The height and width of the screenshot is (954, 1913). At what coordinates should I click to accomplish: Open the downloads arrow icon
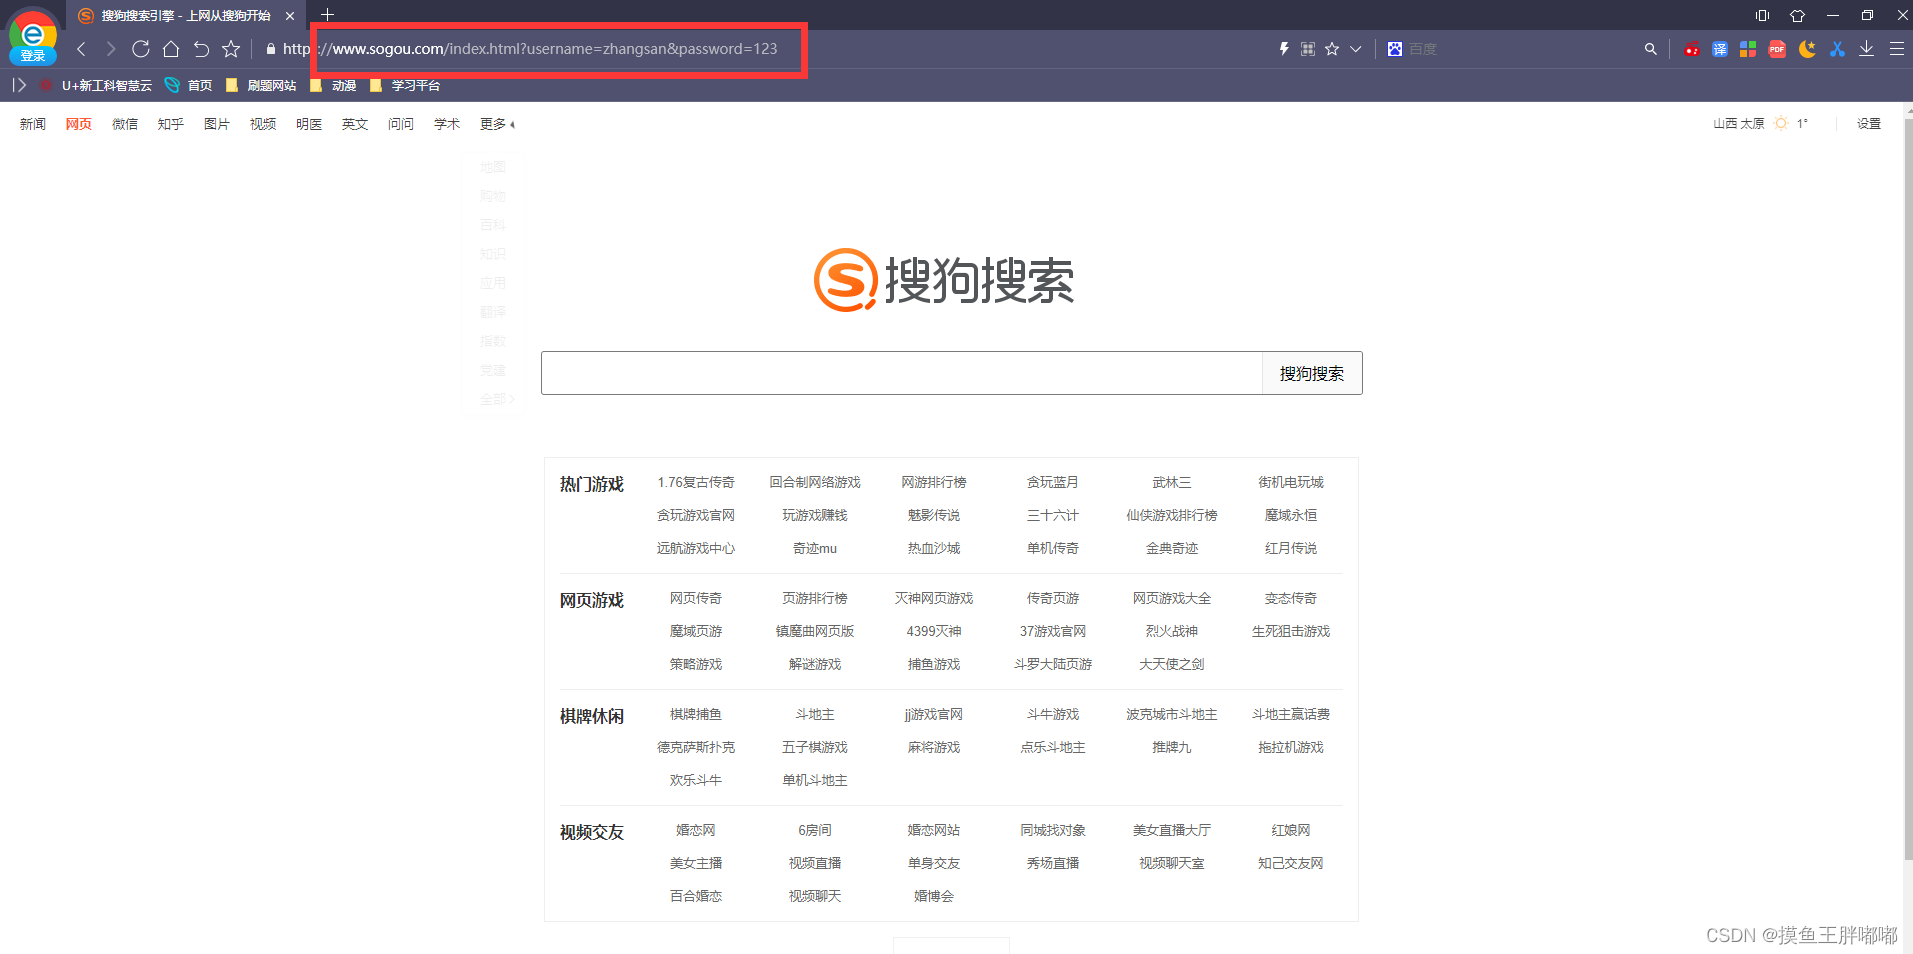click(x=1866, y=49)
